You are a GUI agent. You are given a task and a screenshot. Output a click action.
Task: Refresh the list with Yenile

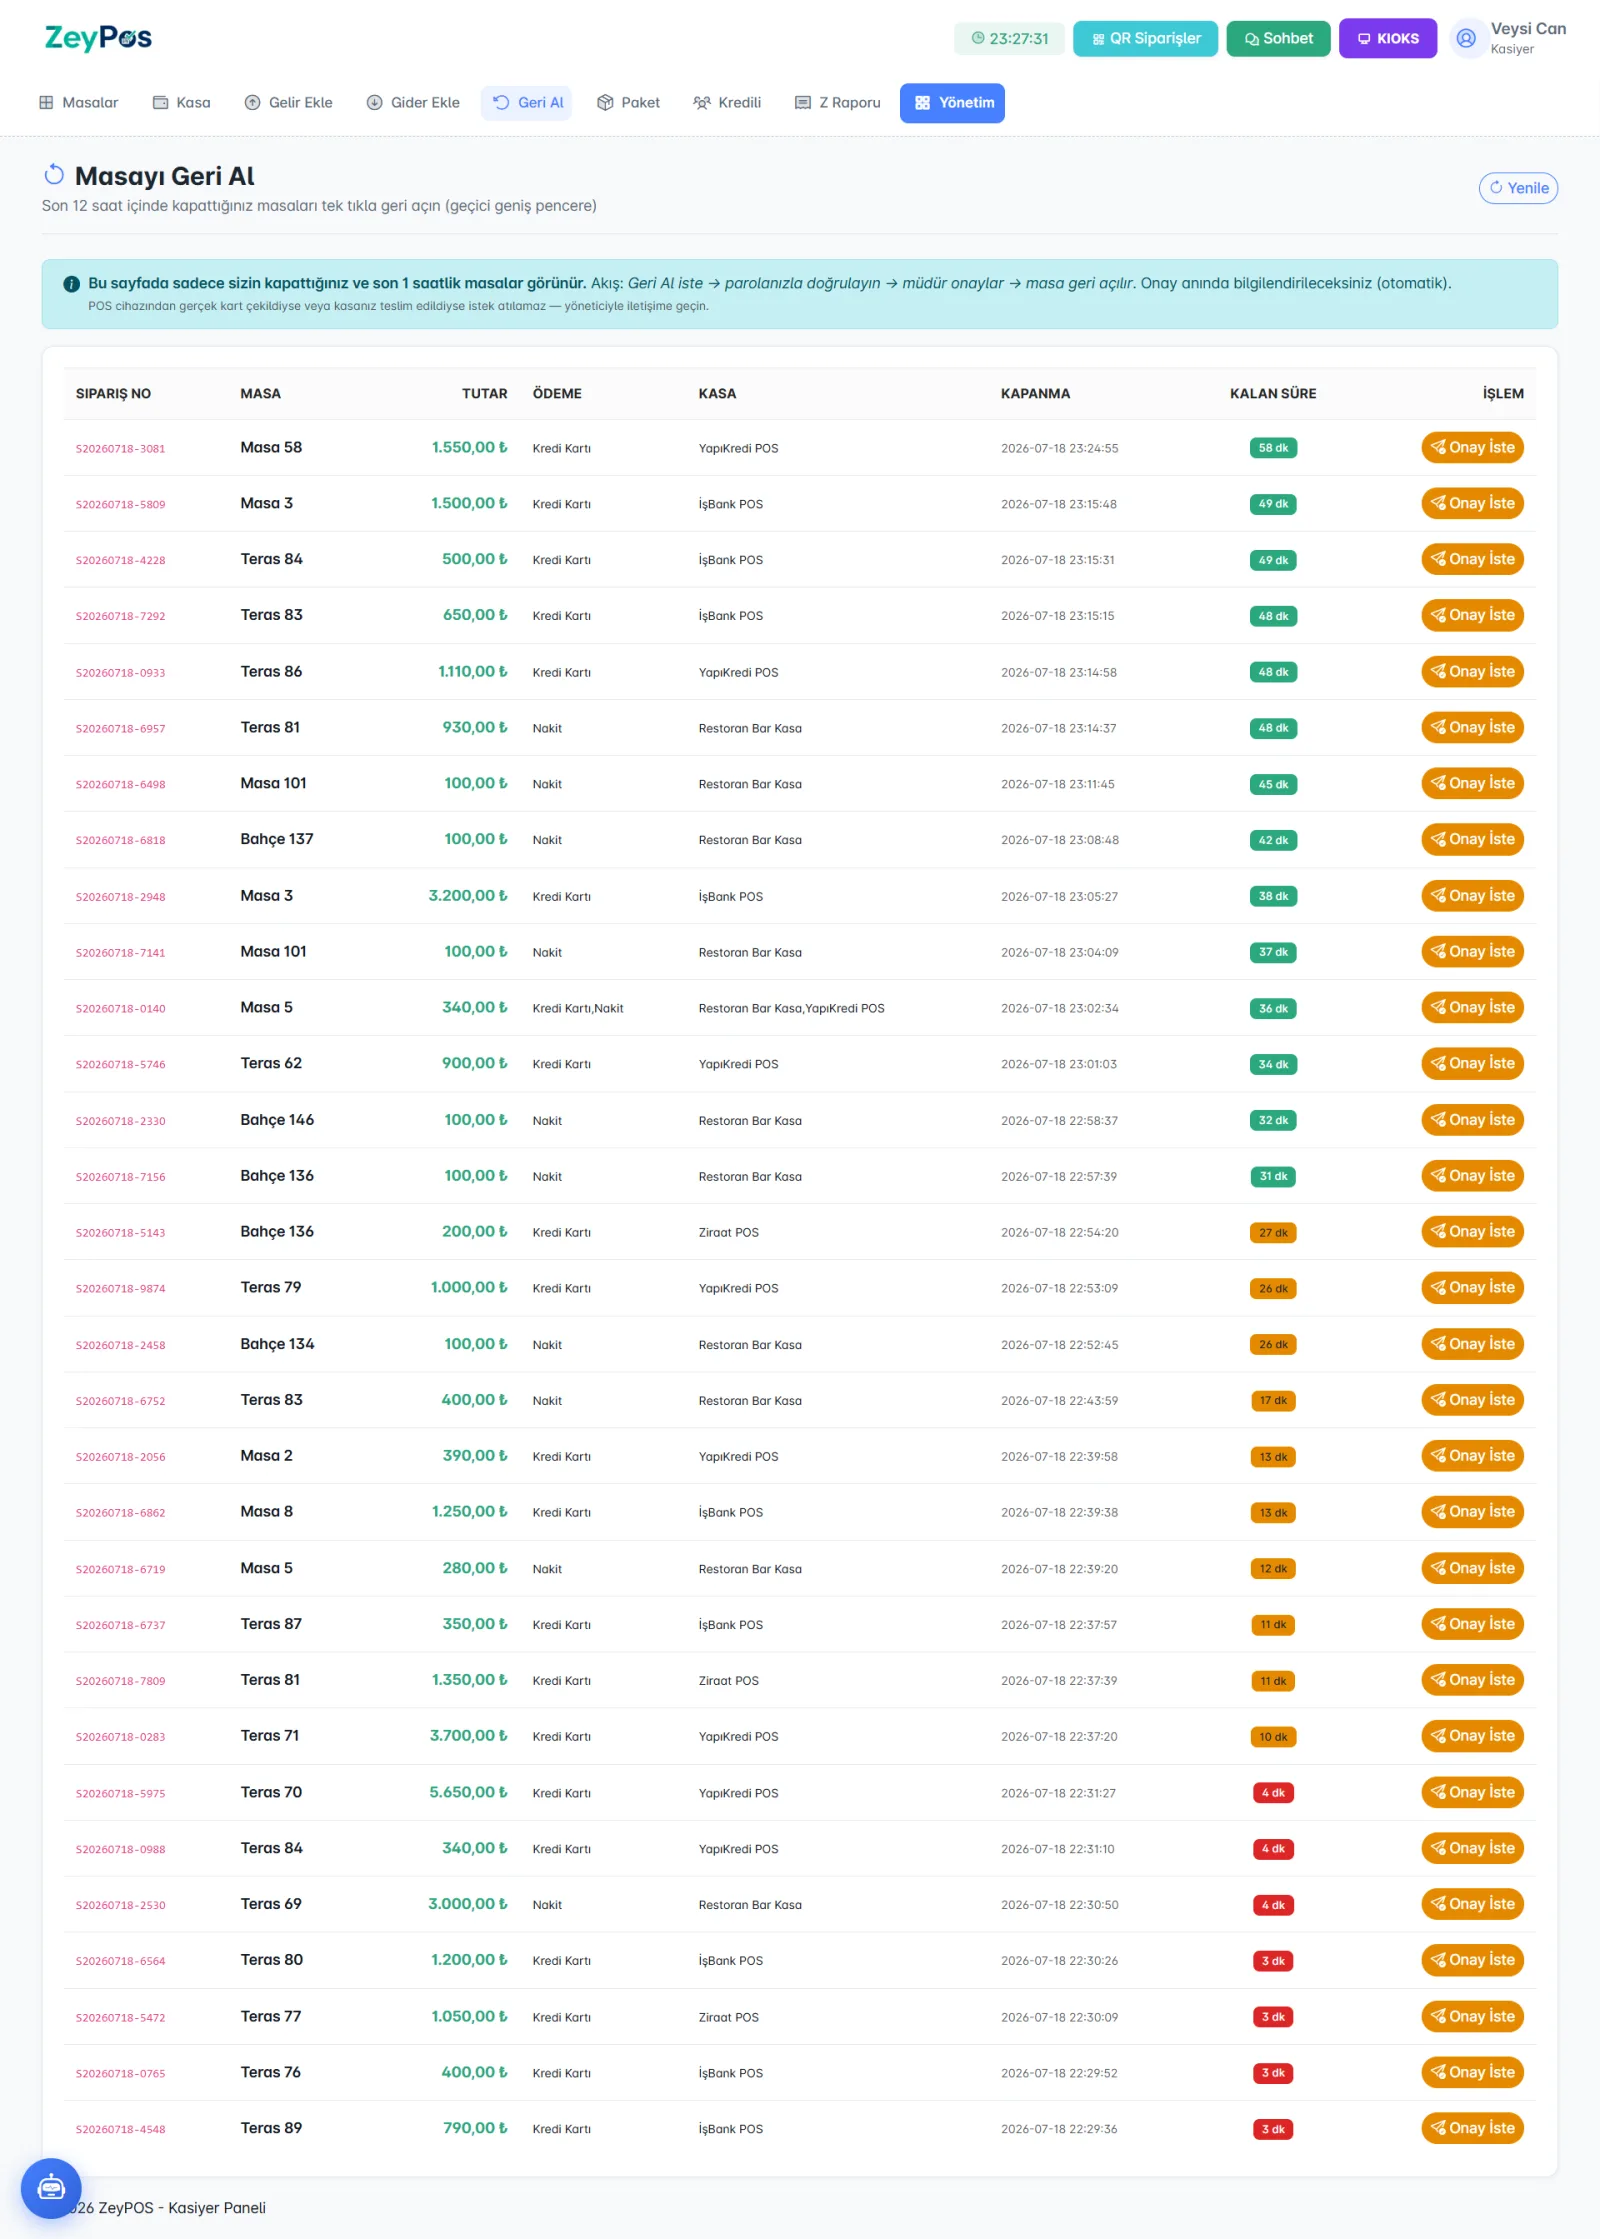click(x=1518, y=188)
